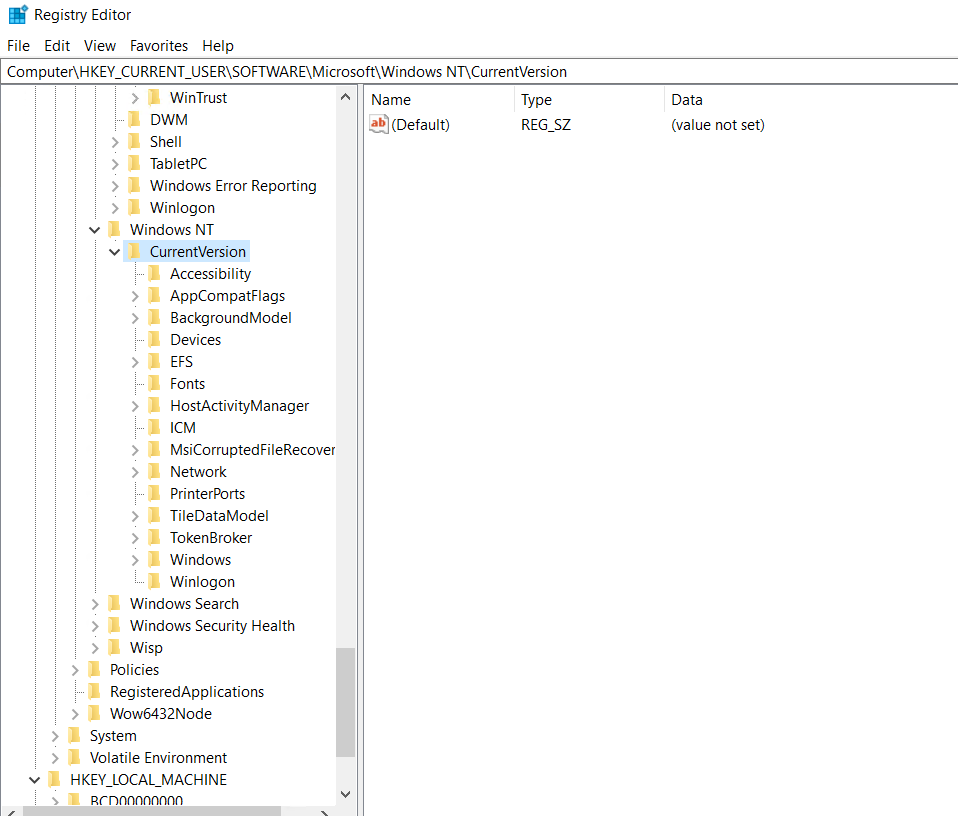Click the TabletPC folder icon

point(134,163)
